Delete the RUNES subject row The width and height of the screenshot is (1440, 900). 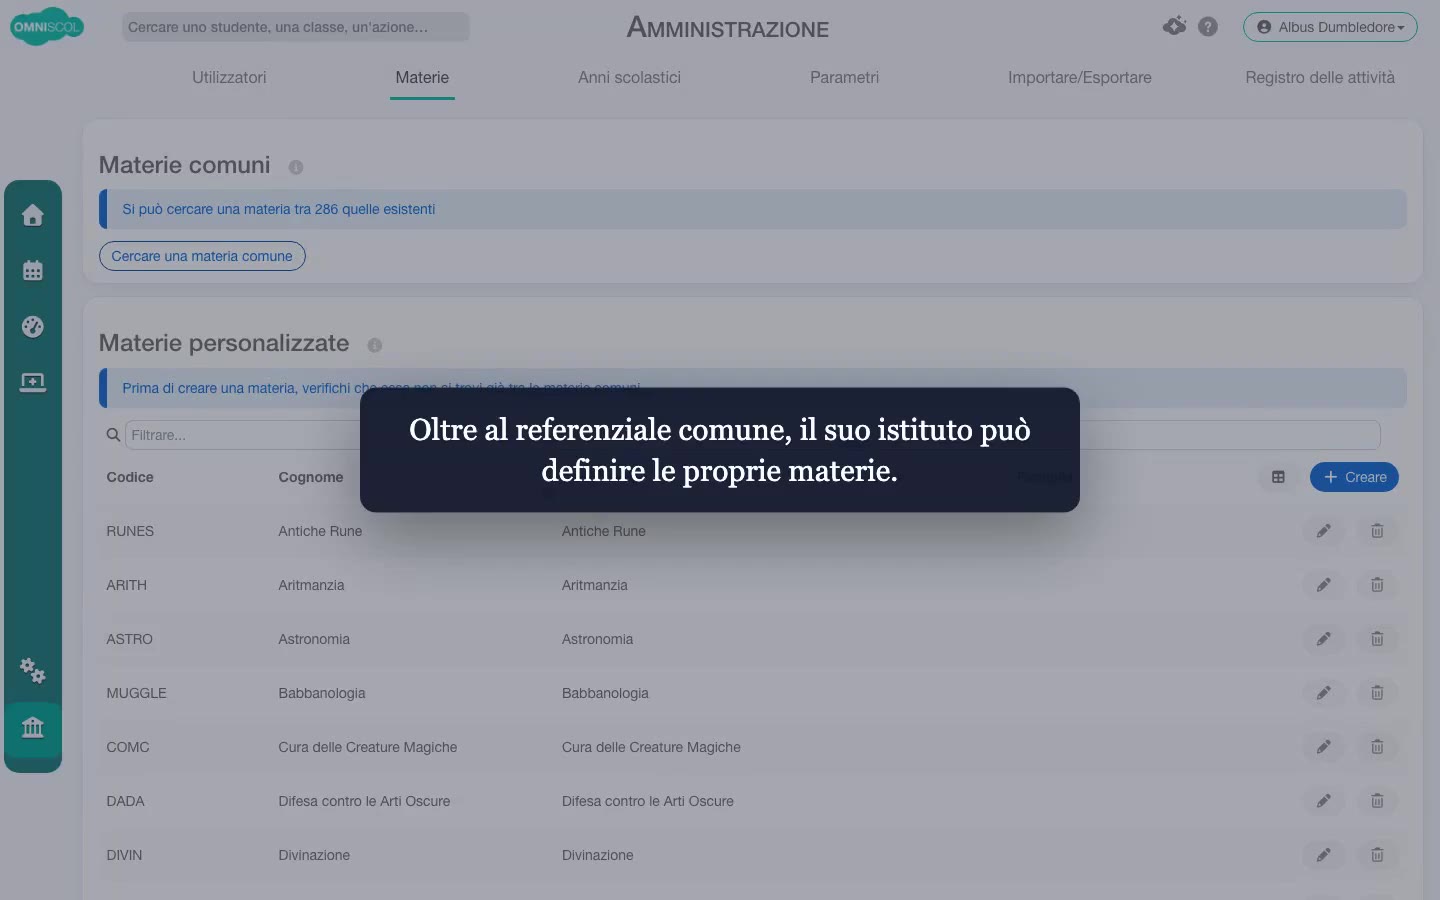pyautogui.click(x=1377, y=531)
